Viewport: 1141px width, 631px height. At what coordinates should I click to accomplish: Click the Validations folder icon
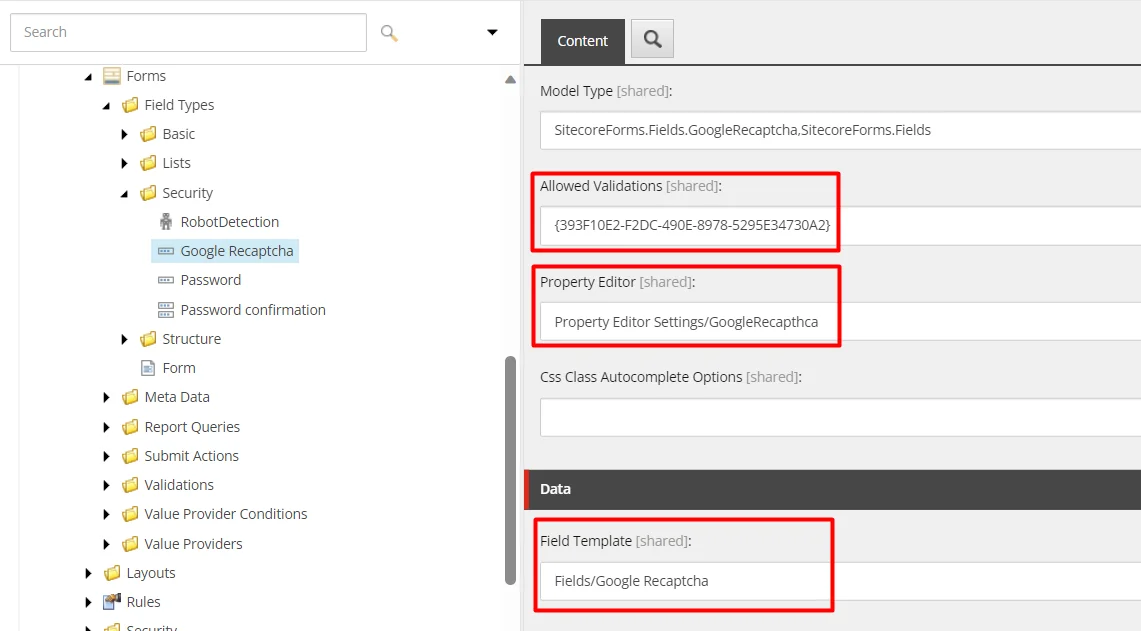(130, 485)
